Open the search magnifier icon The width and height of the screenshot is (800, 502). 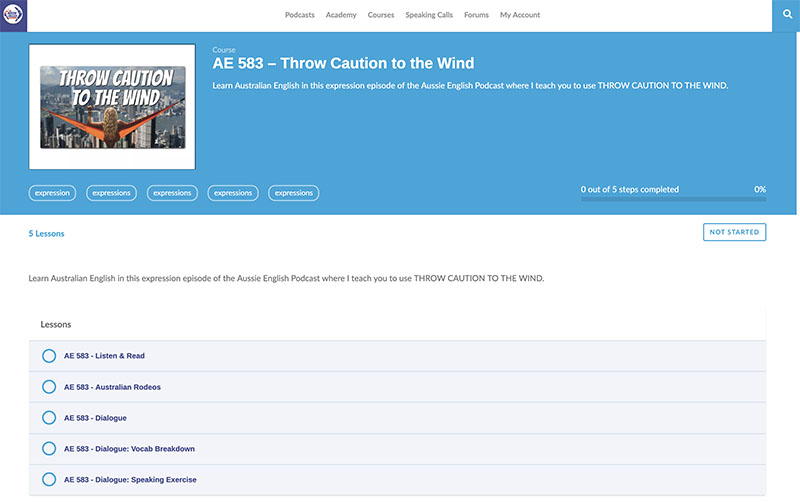pyautogui.click(x=787, y=15)
